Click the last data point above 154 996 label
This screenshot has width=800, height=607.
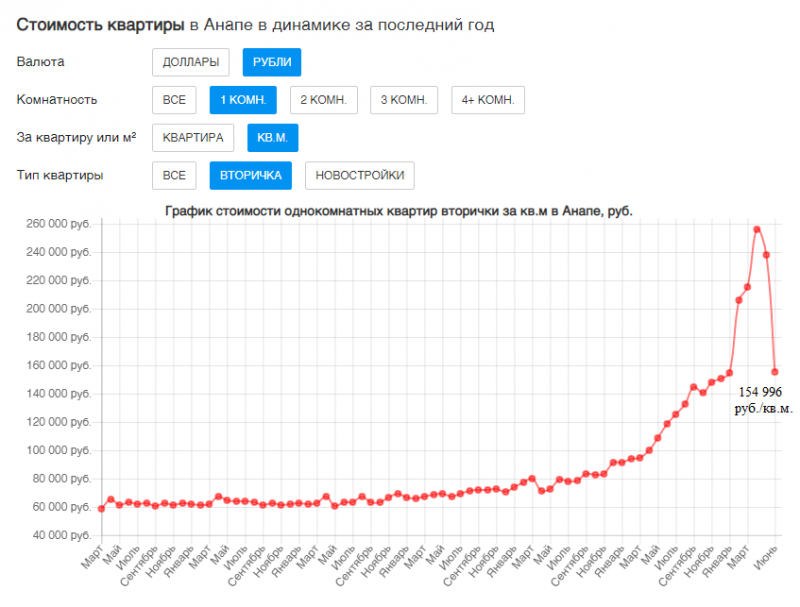pos(775,372)
